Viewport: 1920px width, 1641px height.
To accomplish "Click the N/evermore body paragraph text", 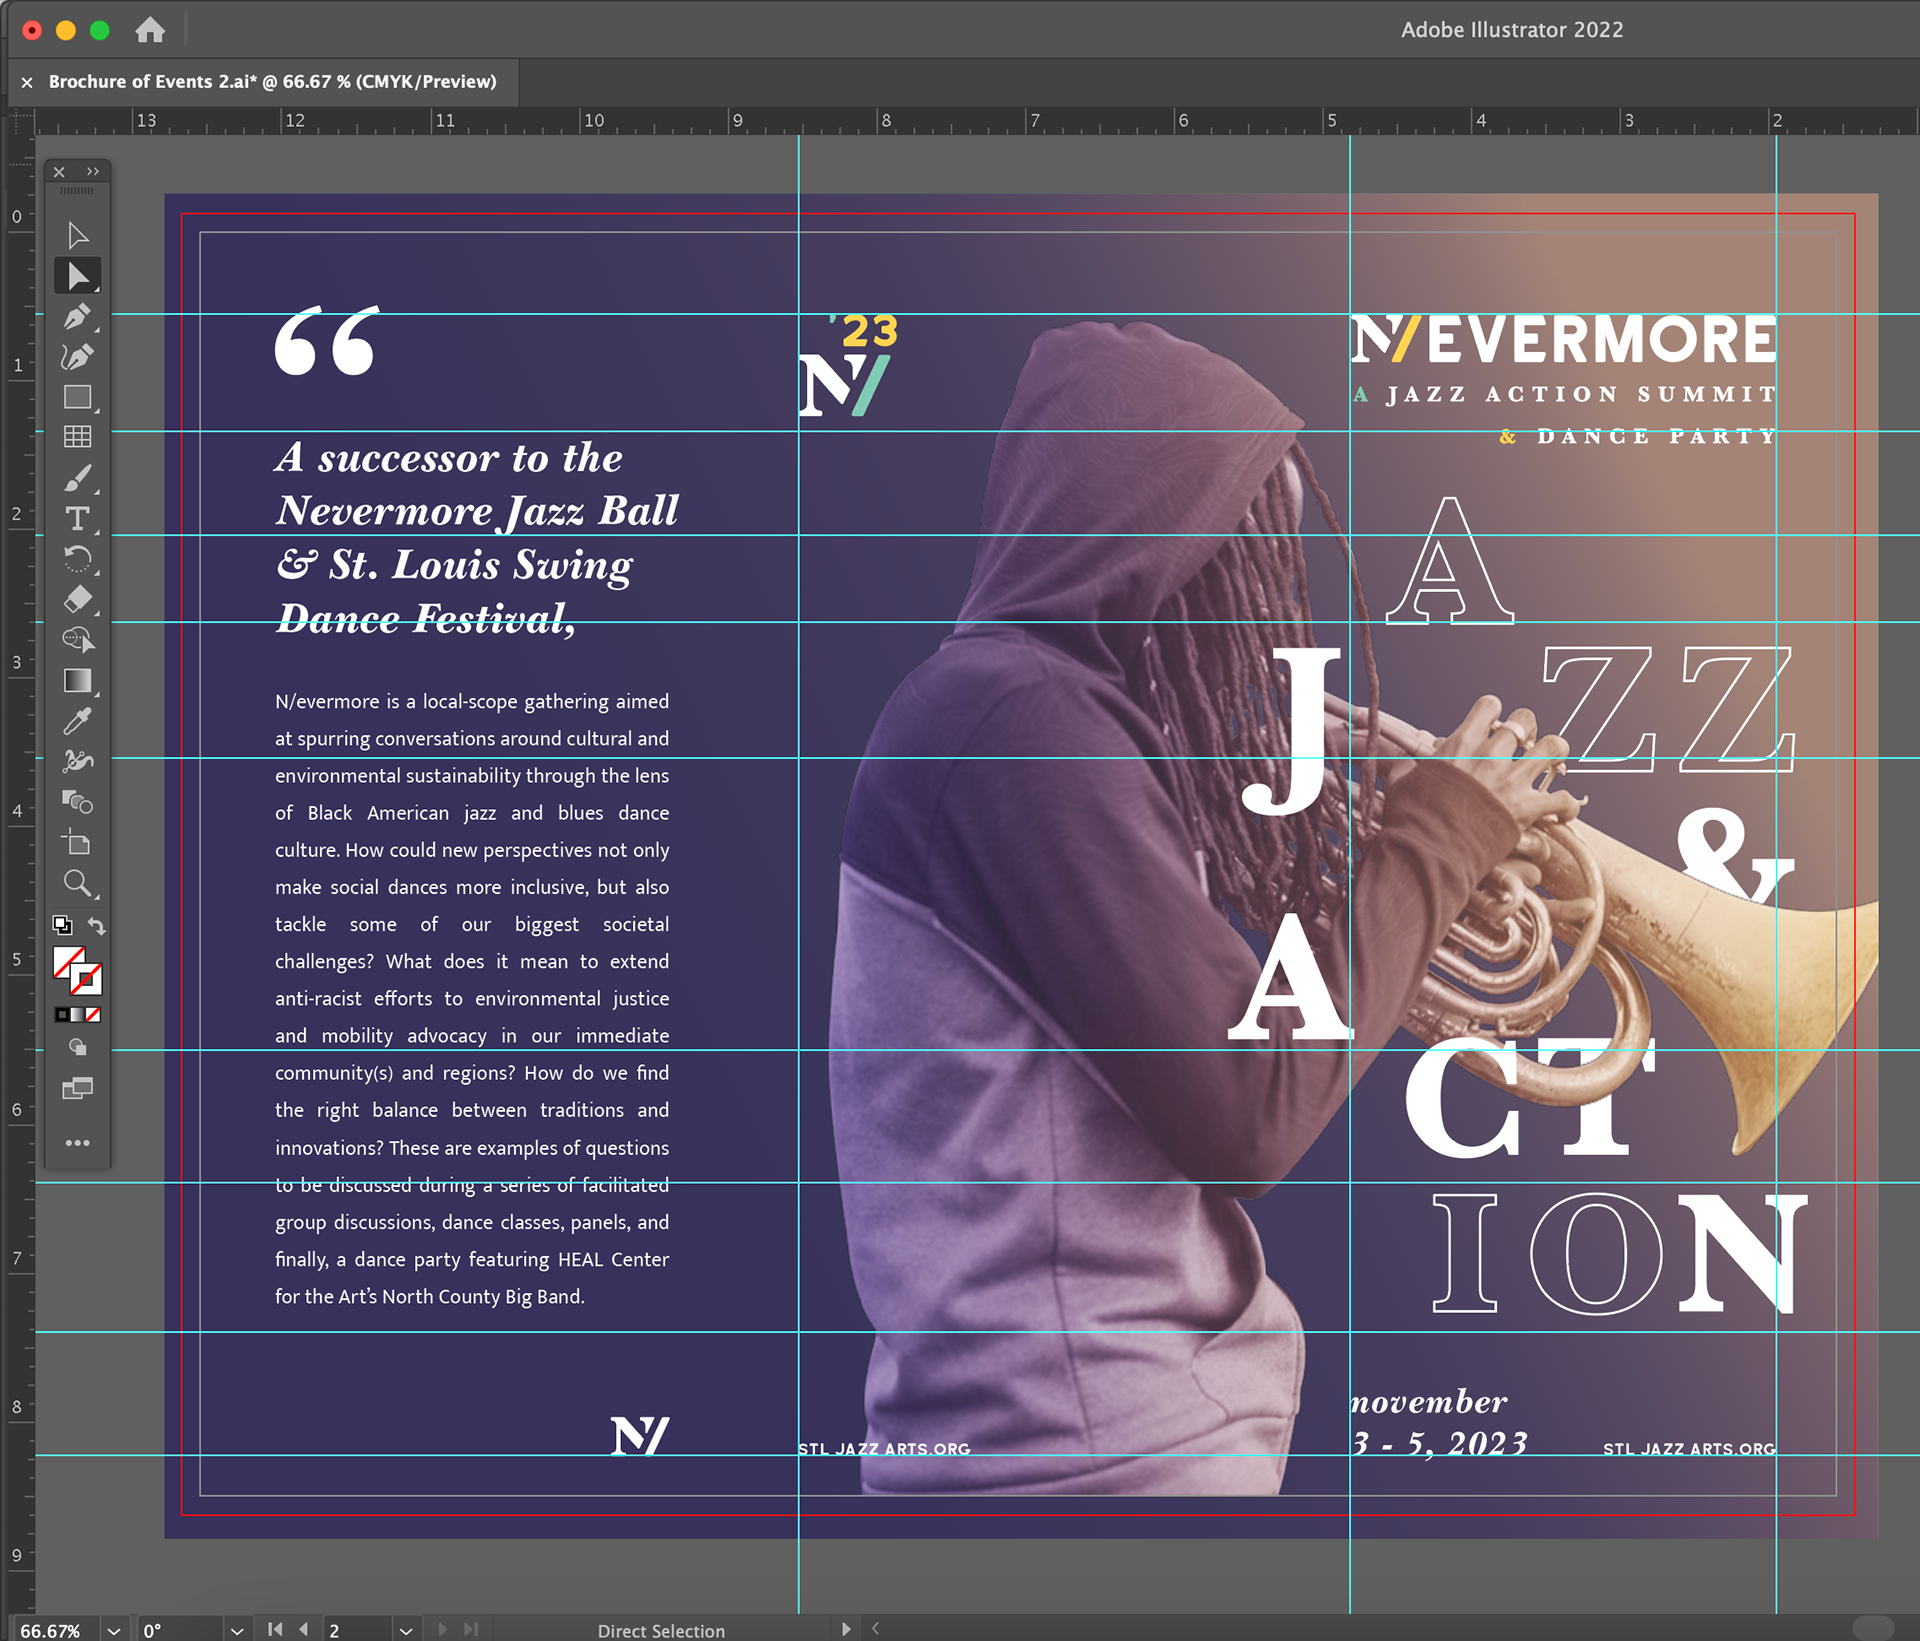I will coord(472,999).
